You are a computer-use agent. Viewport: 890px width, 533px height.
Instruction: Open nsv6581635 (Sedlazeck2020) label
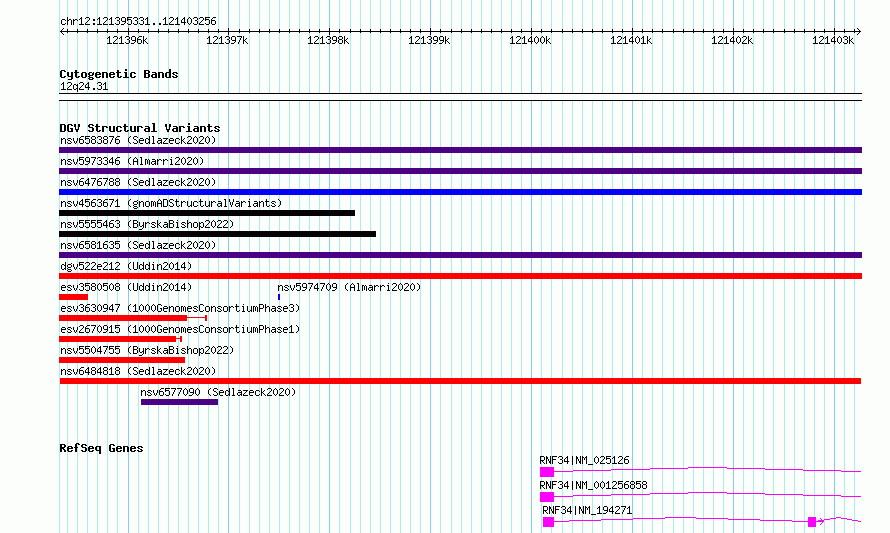click(138, 245)
